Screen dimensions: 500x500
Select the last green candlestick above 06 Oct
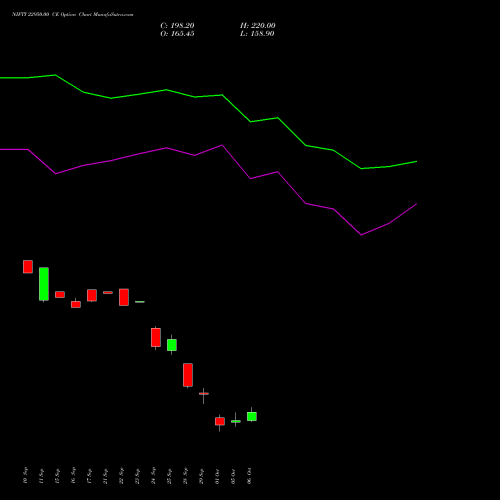point(252,416)
